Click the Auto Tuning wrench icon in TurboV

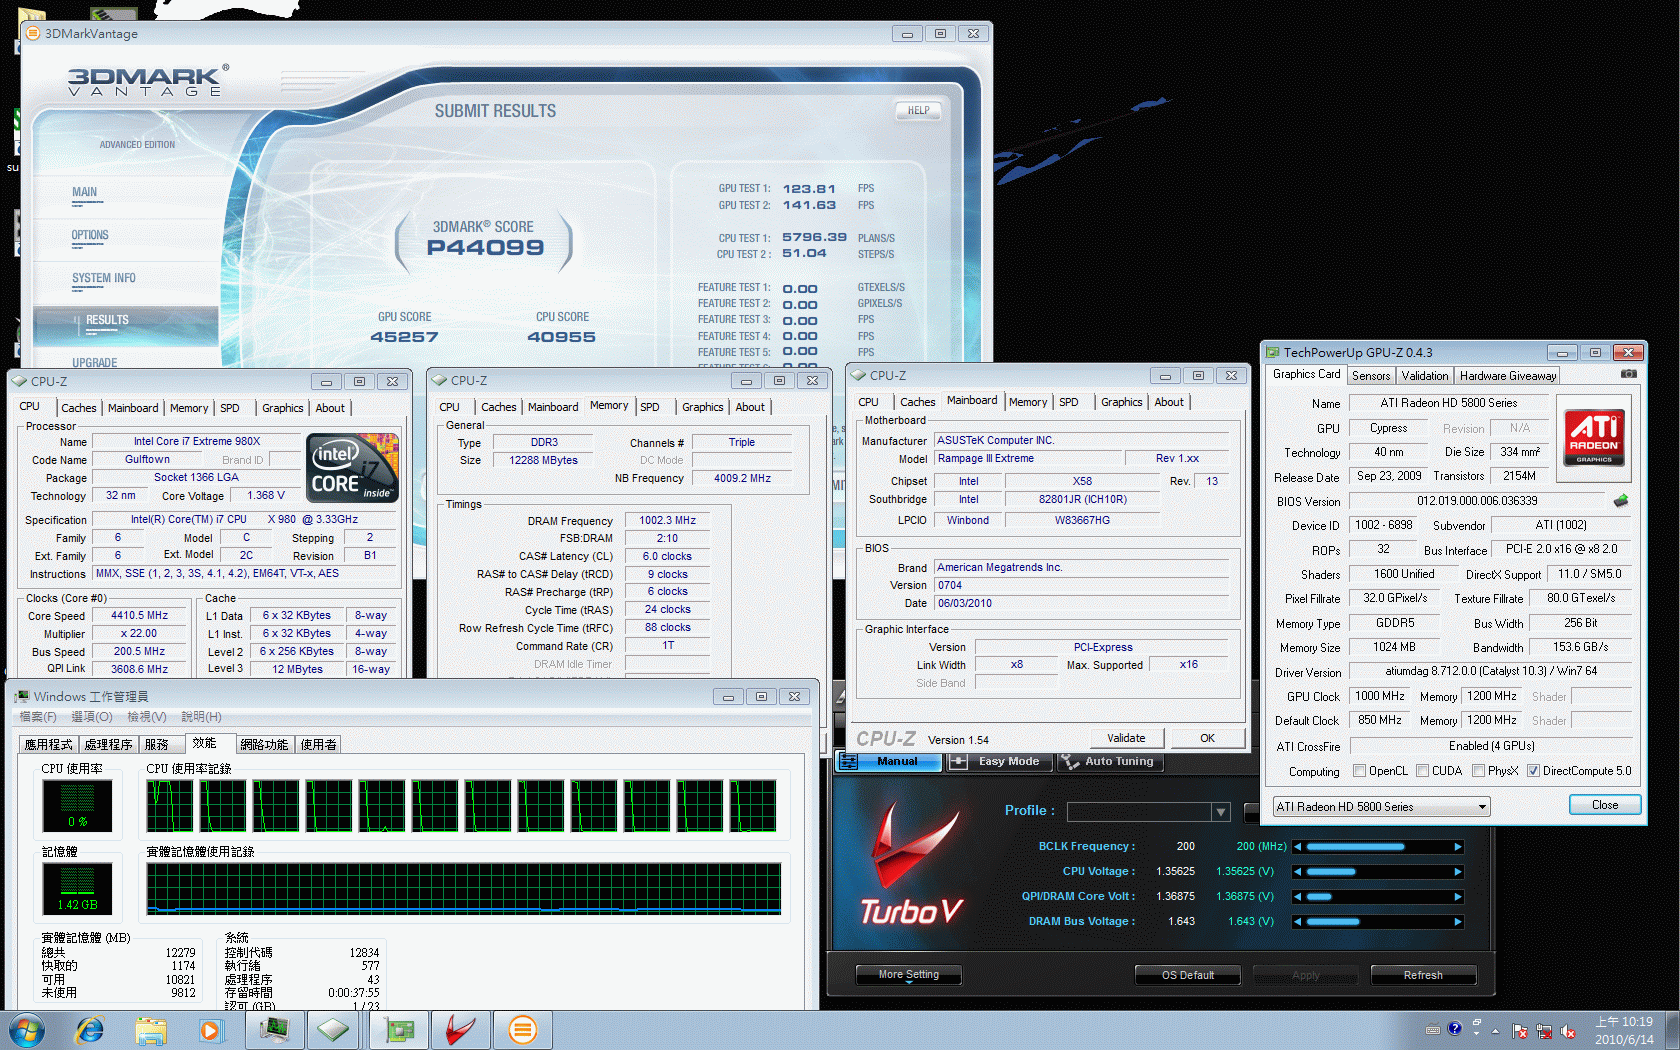1070,762
